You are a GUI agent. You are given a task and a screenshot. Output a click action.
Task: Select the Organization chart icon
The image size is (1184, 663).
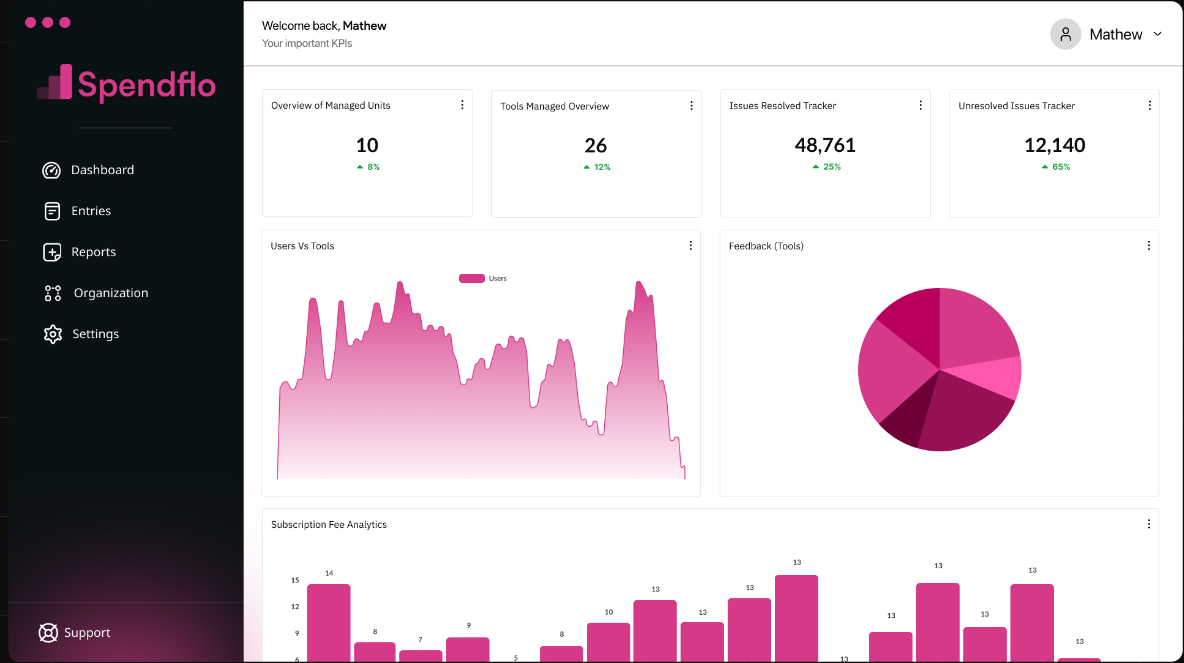click(x=52, y=293)
